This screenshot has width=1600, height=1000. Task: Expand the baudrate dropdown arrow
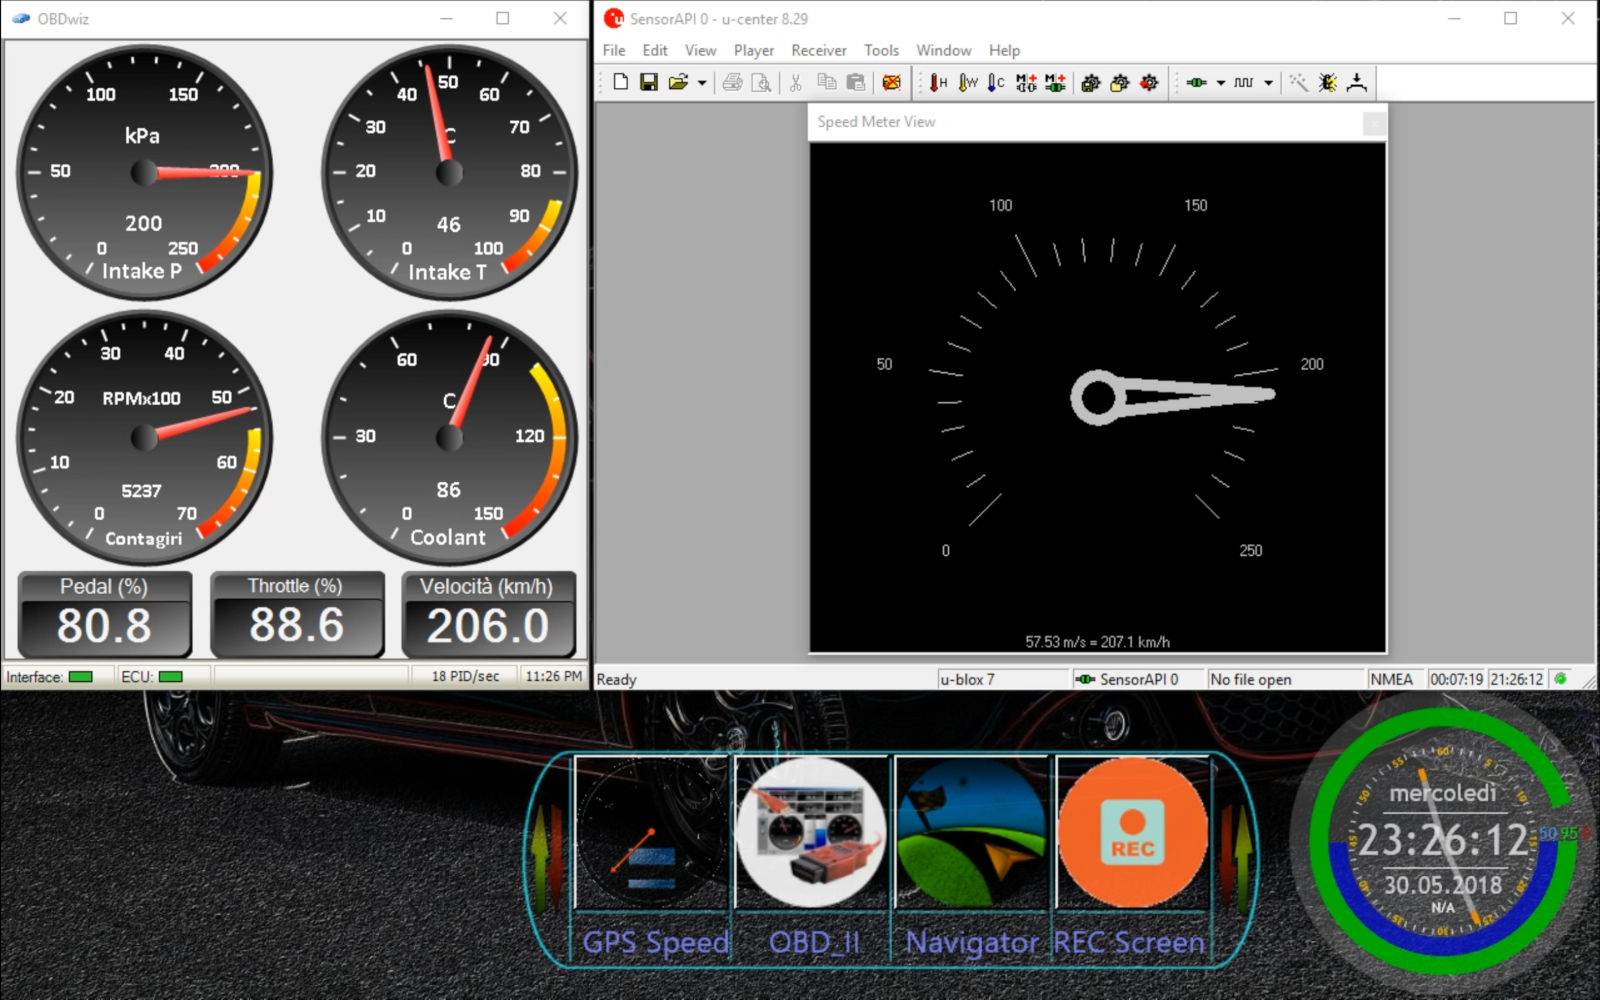1268,83
